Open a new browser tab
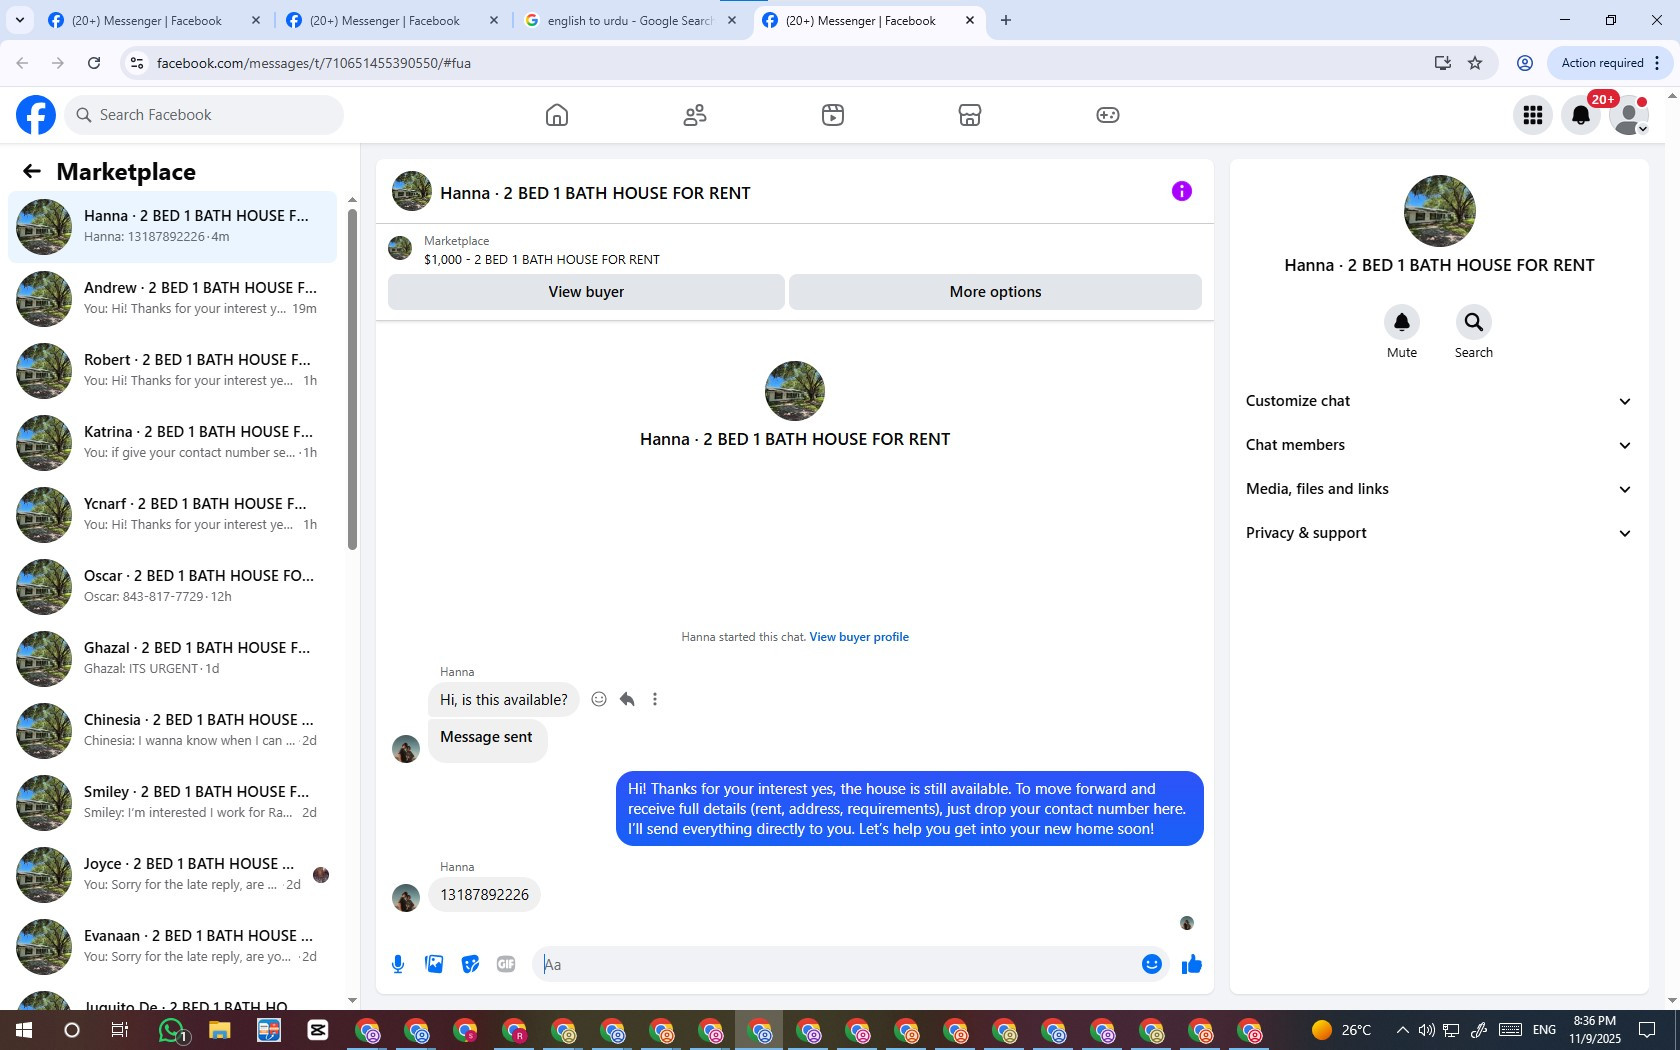The width and height of the screenshot is (1680, 1050). point(1006,20)
